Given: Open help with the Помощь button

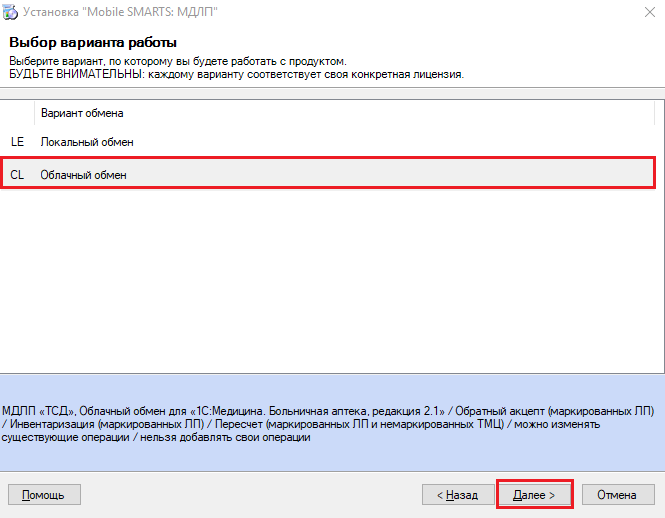Looking at the screenshot, I should coord(44,495).
